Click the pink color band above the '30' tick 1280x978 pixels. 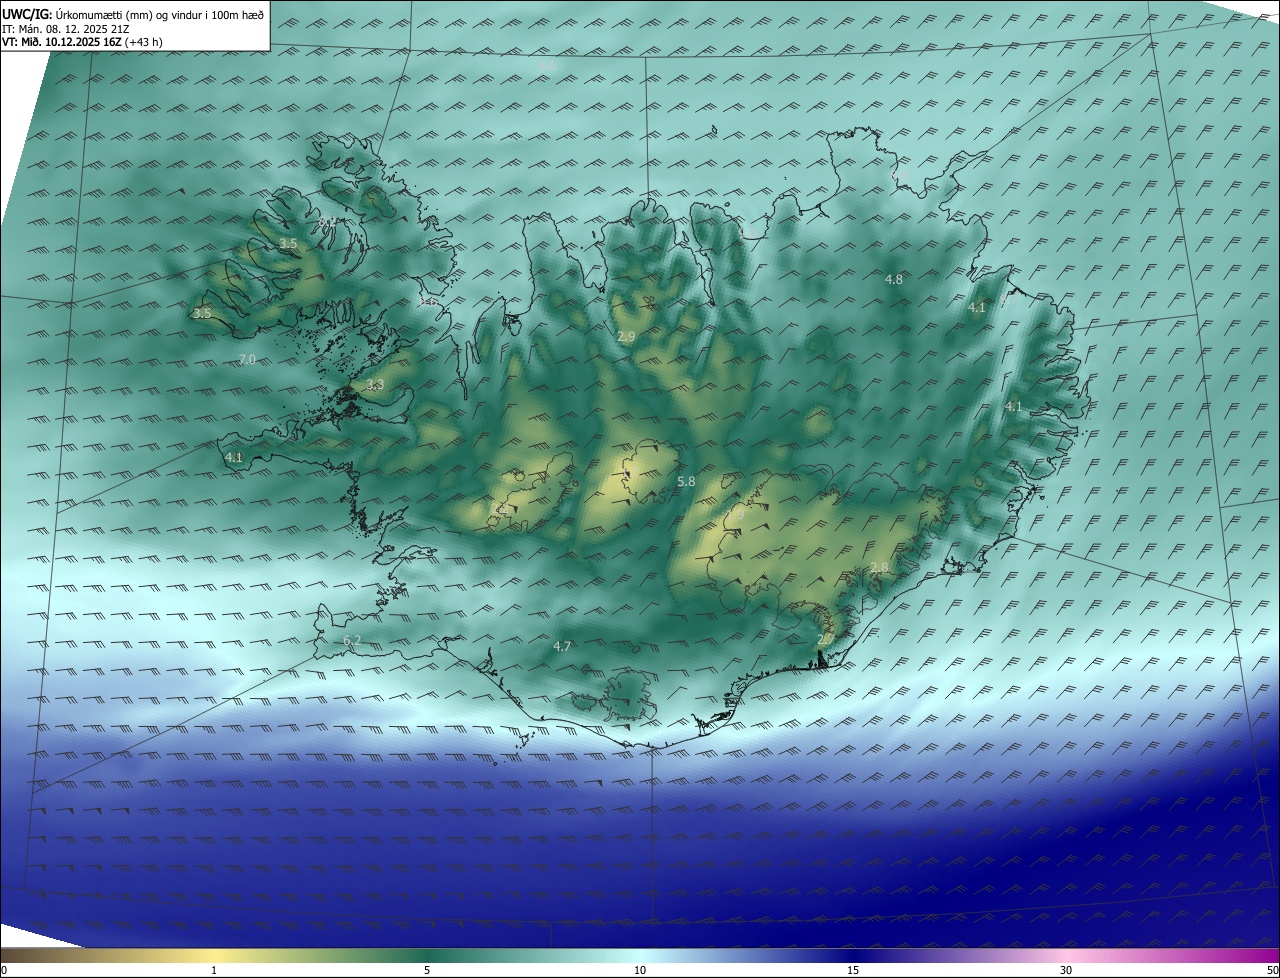(1066, 956)
